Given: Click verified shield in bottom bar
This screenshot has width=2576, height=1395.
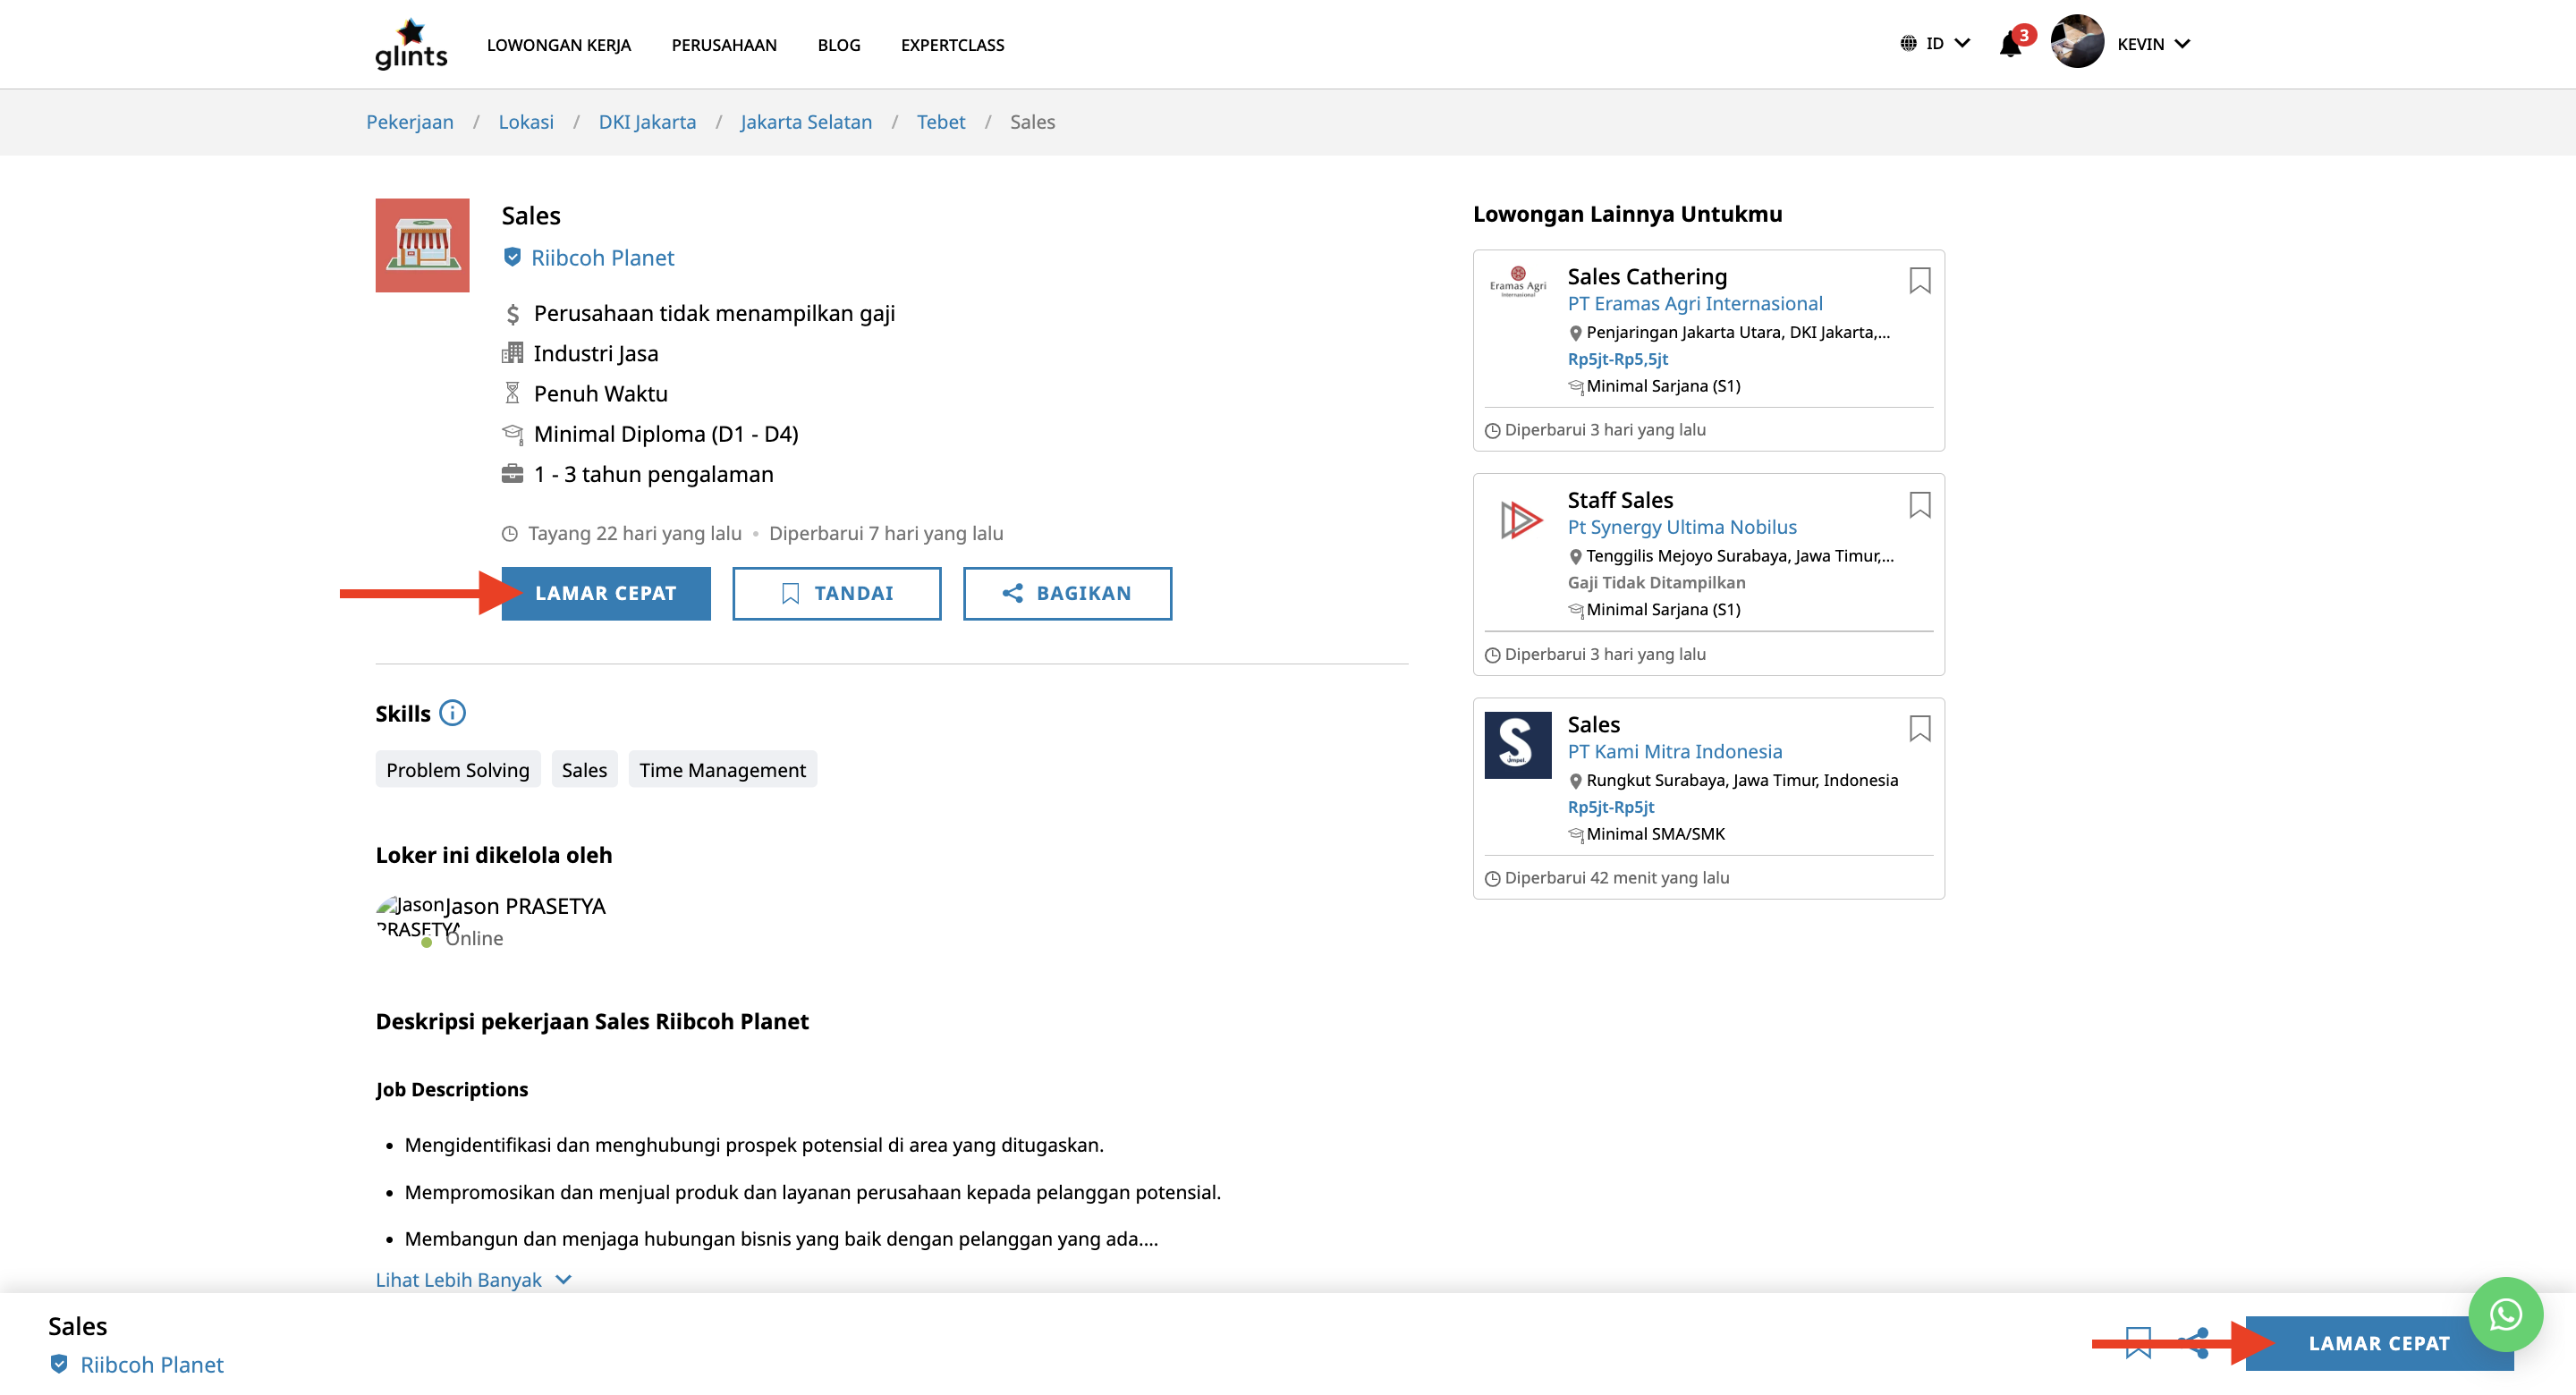Looking at the screenshot, I should (x=59, y=1364).
